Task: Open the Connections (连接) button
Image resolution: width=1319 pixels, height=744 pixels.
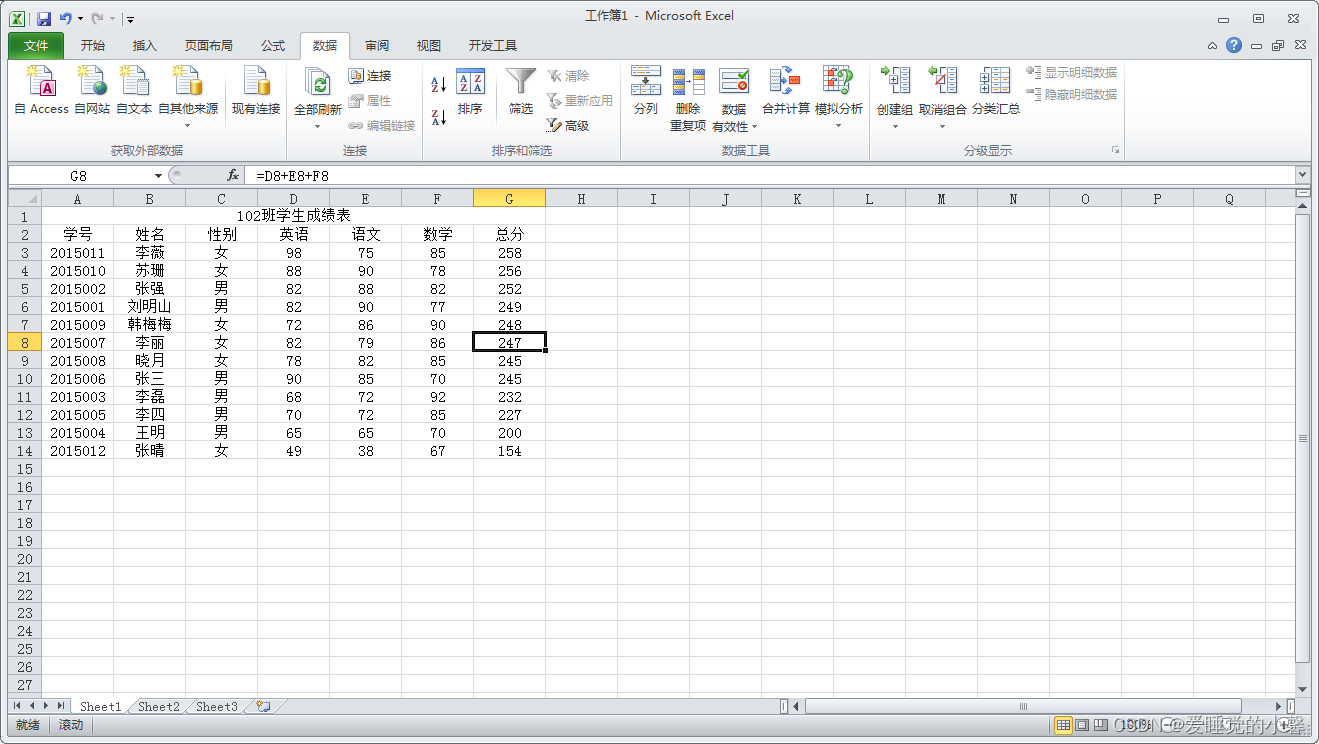Action: tap(370, 76)
